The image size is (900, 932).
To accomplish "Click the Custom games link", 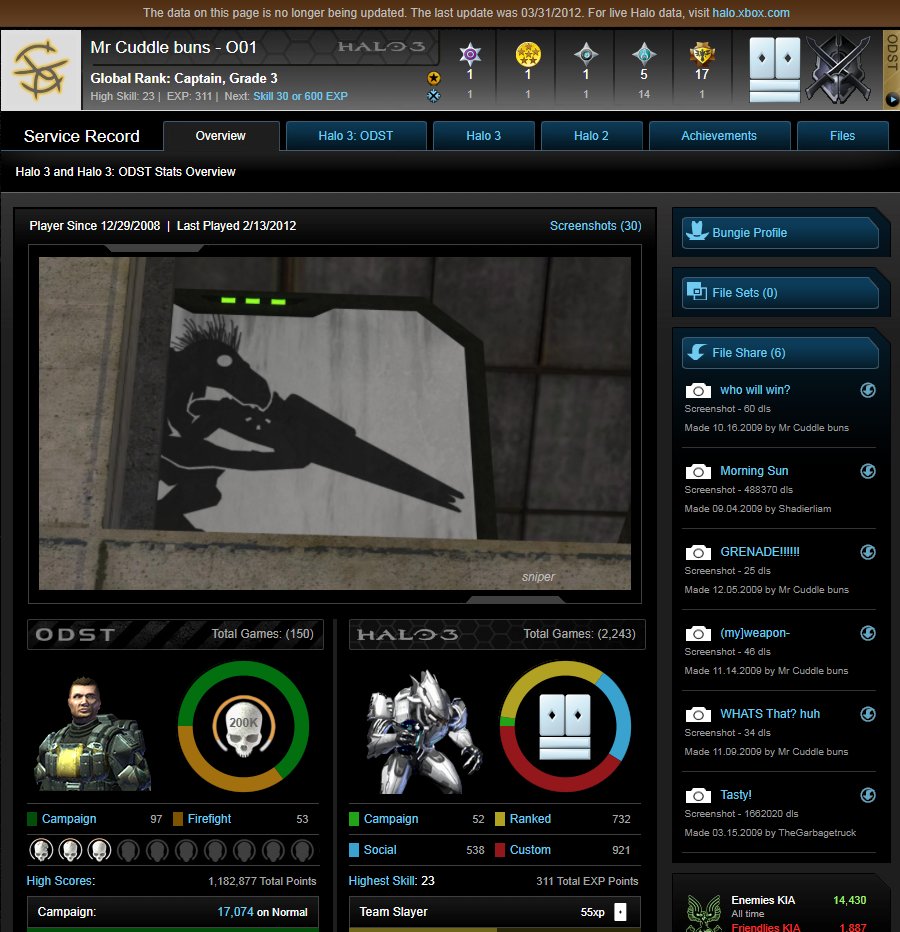I will coord(530,850).
